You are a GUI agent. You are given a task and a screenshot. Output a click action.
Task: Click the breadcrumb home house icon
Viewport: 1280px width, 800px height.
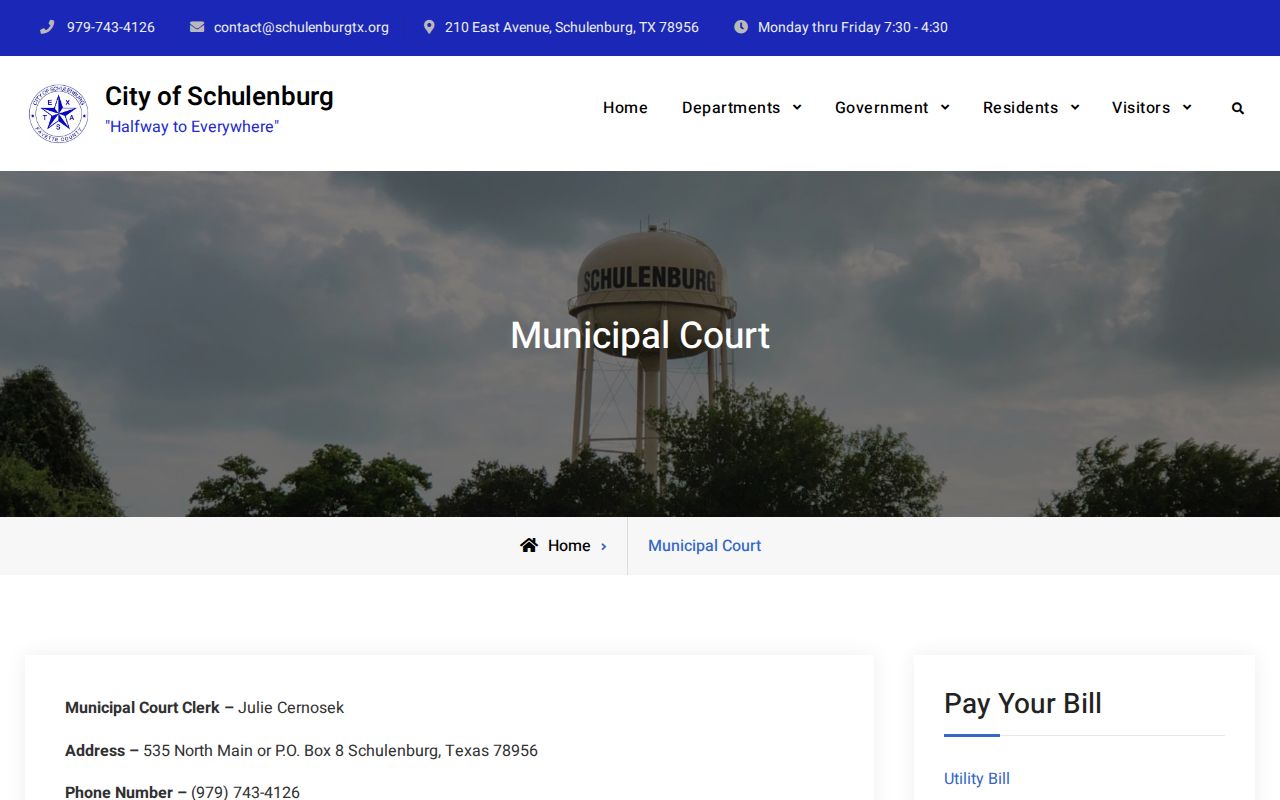[x=529, y=545]
